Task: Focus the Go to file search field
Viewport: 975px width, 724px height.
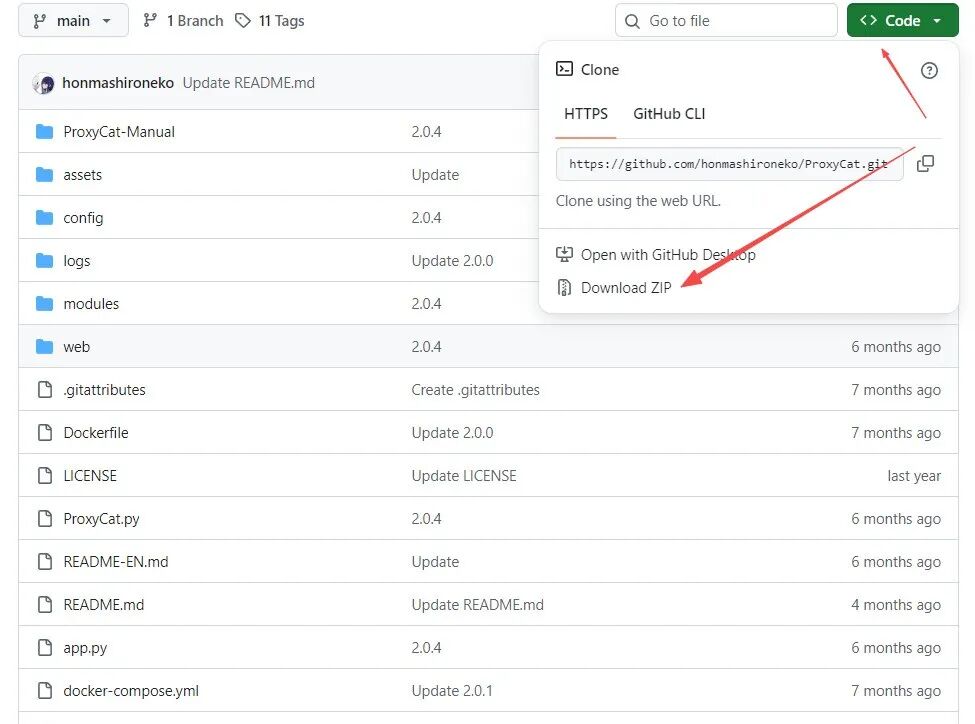Action: coord(726,21)
